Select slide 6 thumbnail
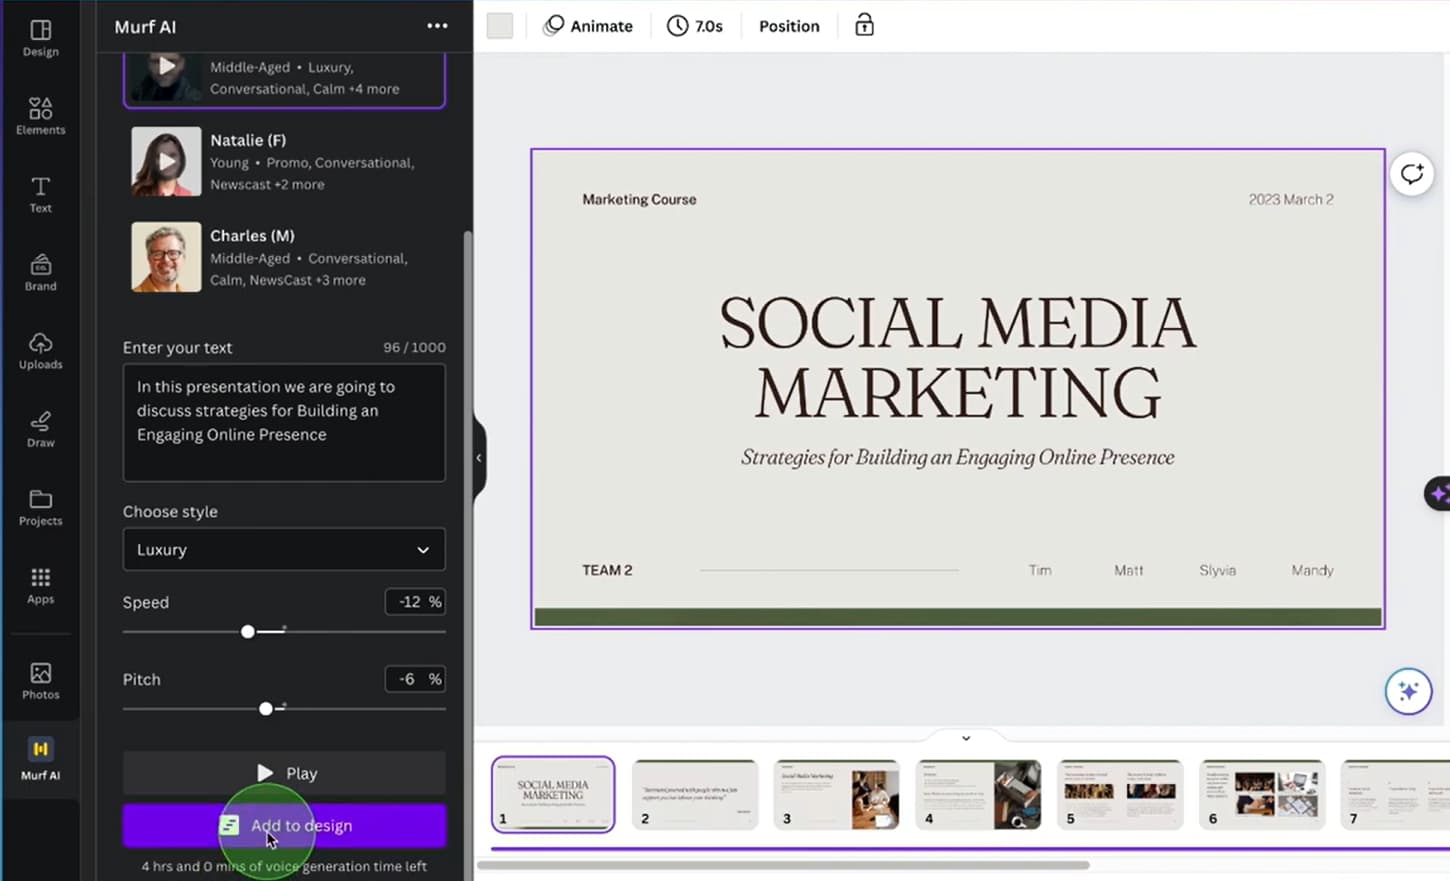The height and width of the screenshot is (881, 1450). click(1263, 794)
